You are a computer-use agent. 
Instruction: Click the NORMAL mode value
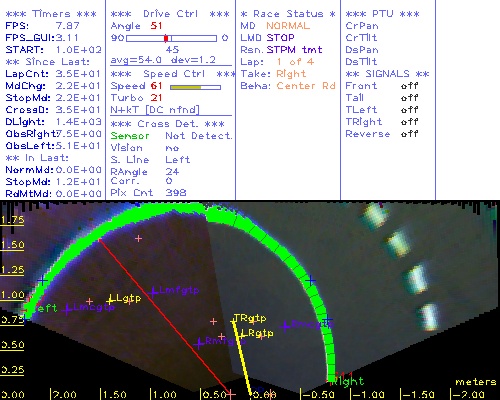click(288, 26)
